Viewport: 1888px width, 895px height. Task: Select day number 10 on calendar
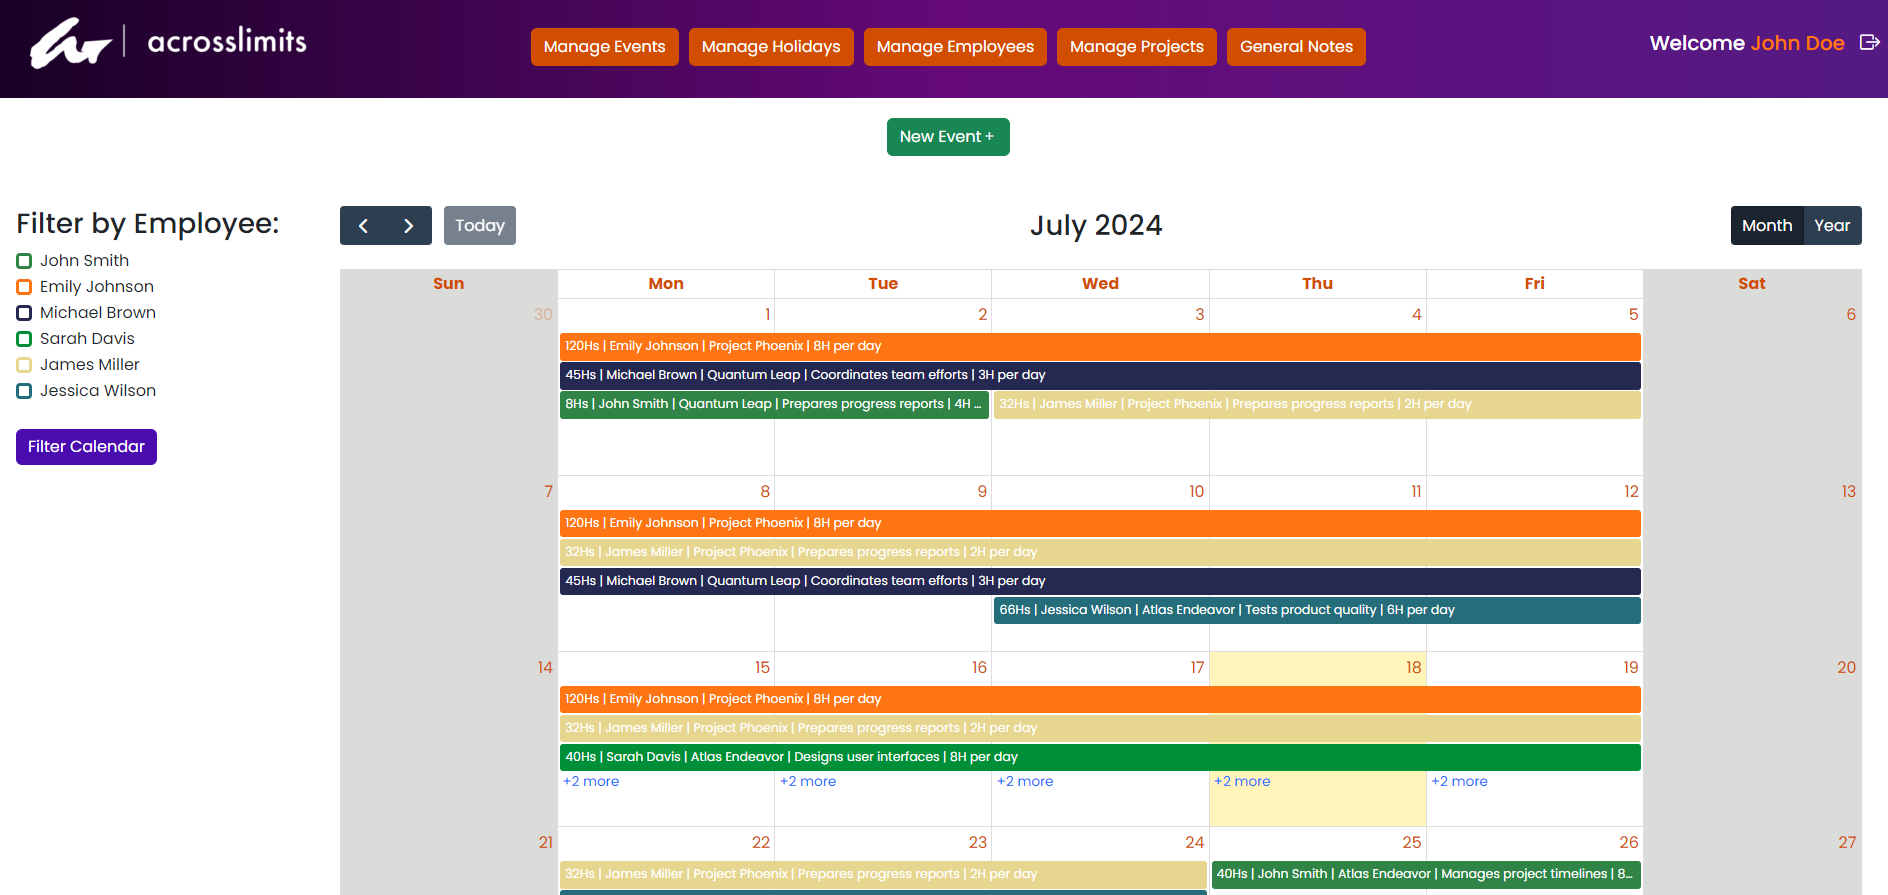pos(1196,492)
